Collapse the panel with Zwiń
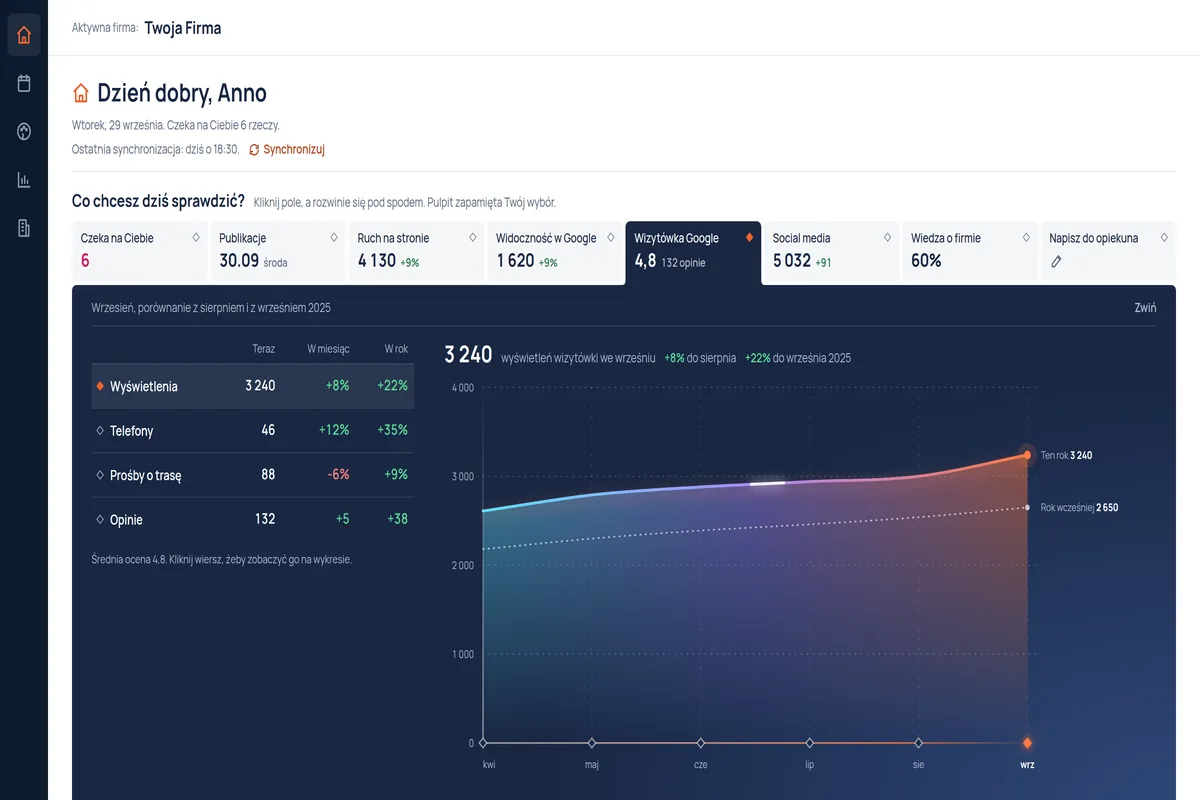Screen dimensions: 1200x800 [1145, 307]
